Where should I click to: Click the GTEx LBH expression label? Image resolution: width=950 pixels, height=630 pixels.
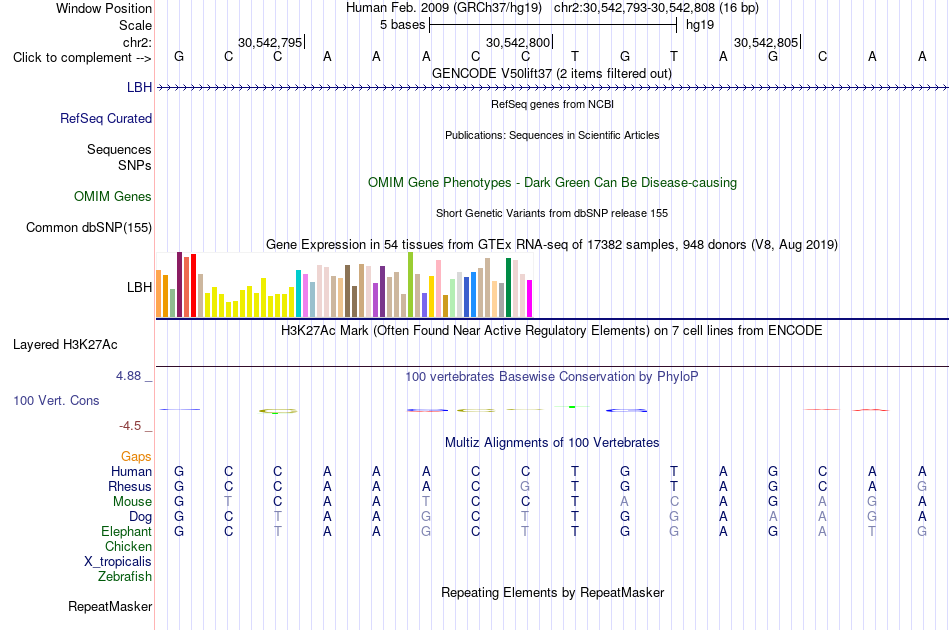click(139, 287)
